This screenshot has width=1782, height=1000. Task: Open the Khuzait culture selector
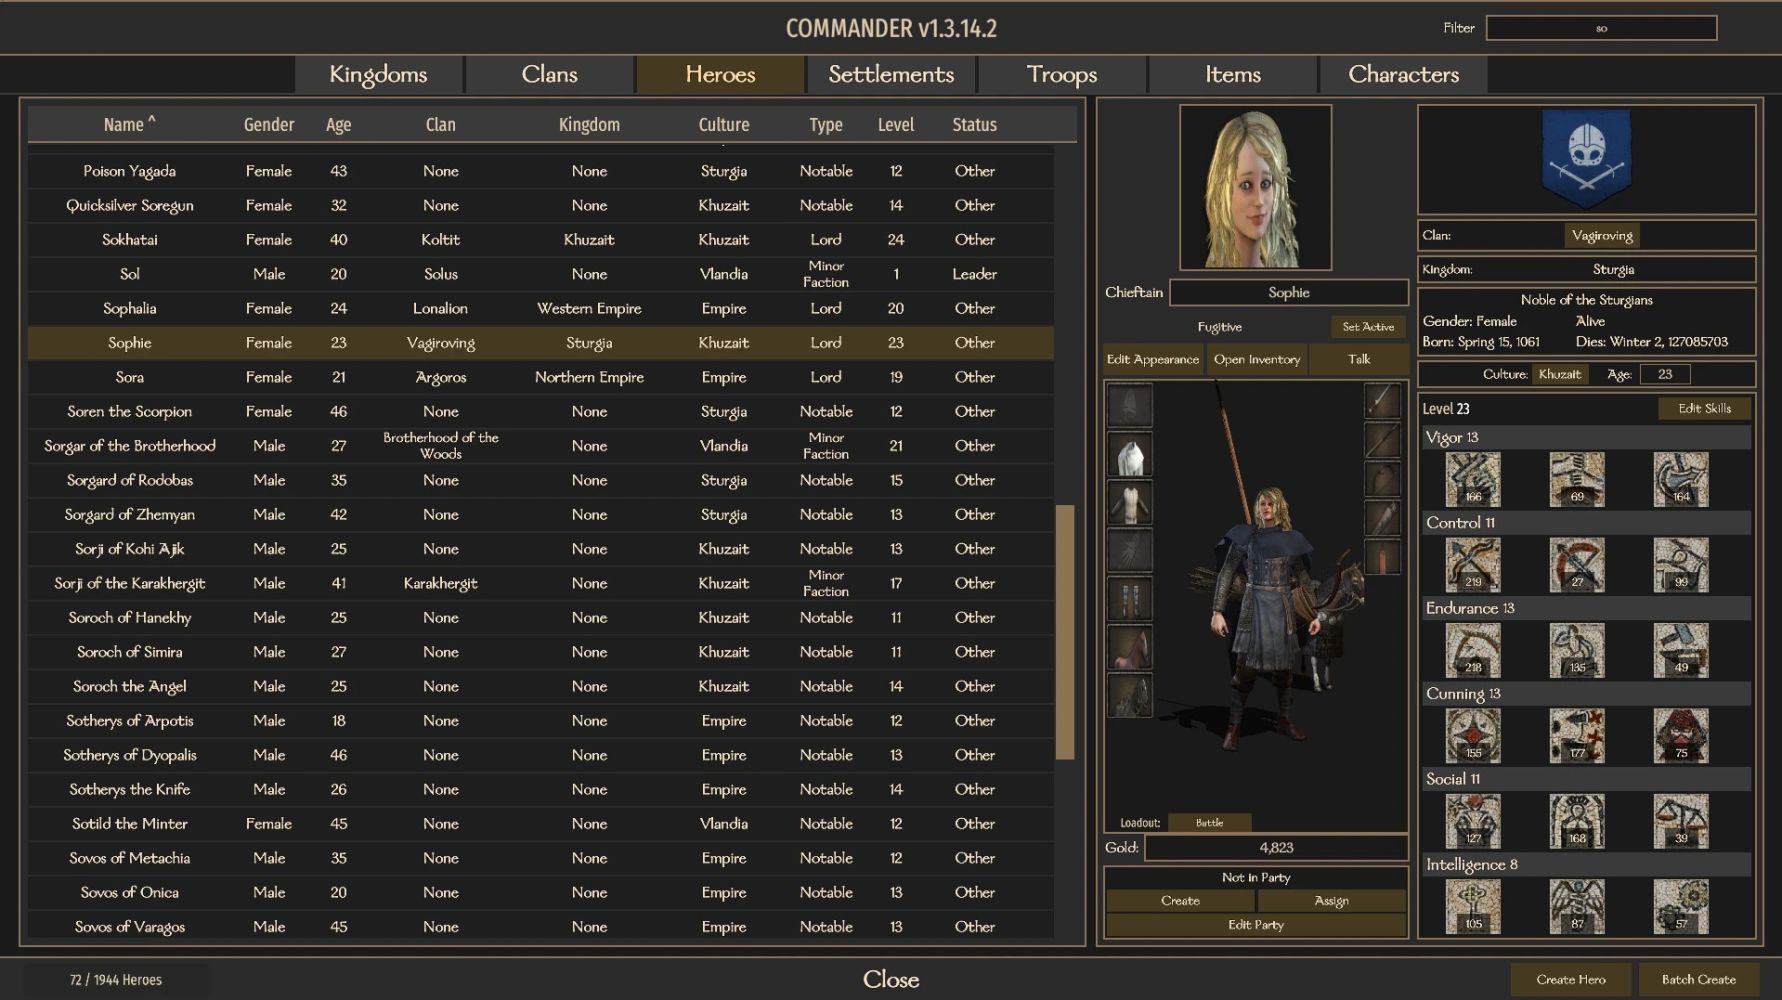tap(1559, 374)
